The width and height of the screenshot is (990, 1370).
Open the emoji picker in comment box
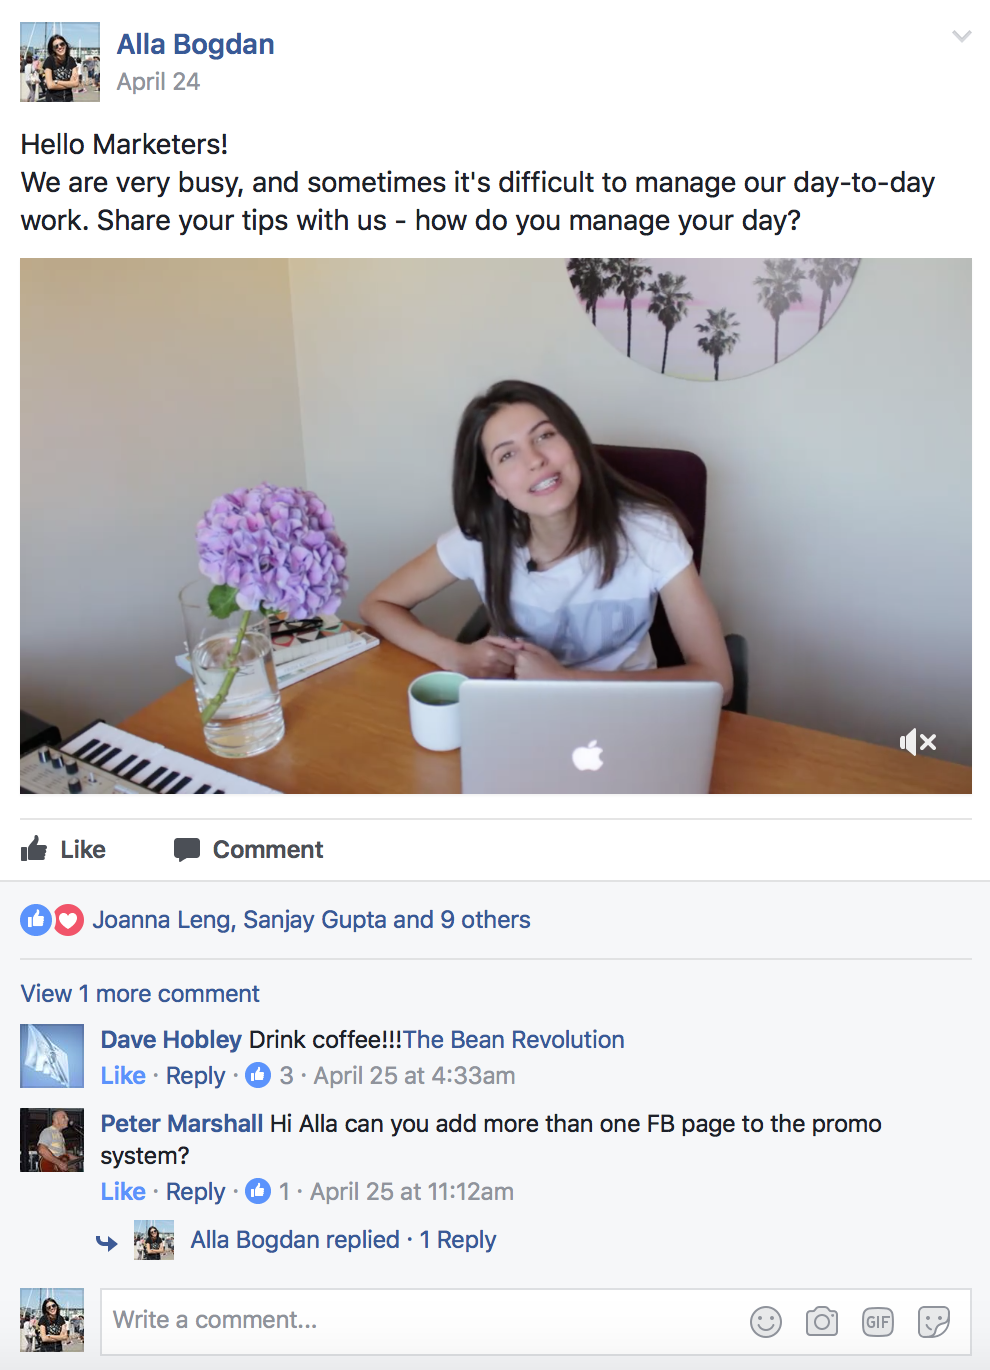[766, 1322]
